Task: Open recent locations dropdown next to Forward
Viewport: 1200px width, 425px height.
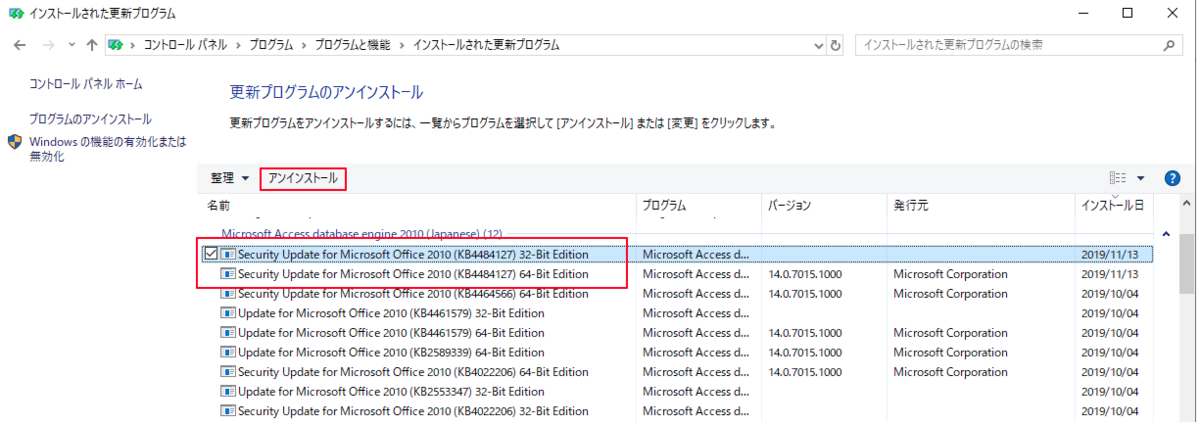Action: coord(71,45)
